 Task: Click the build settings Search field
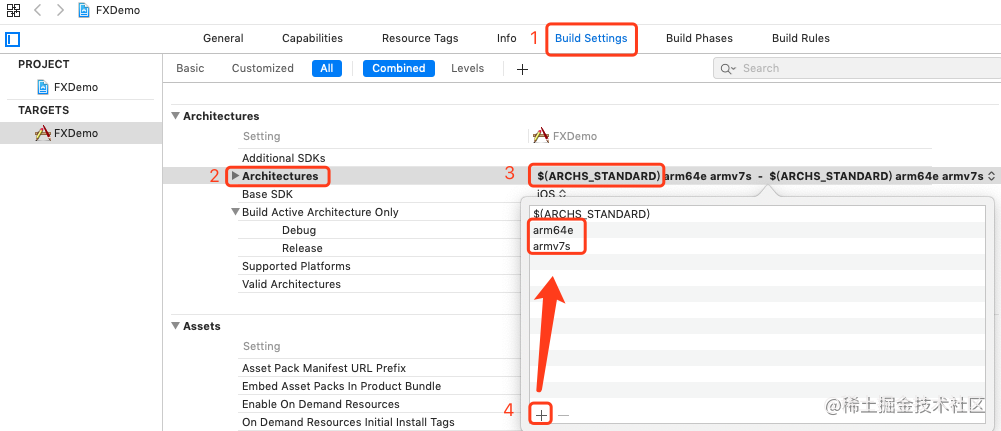click(855, 68)
